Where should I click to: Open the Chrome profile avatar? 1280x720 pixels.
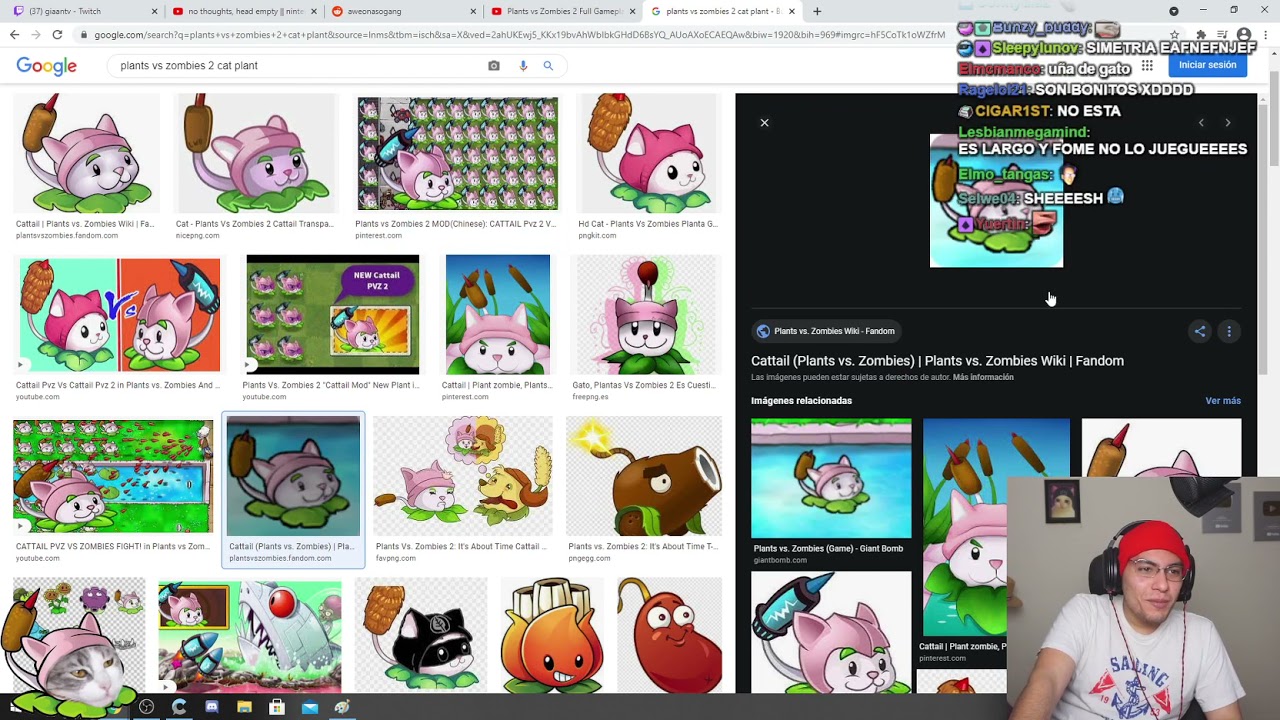click(x=1243, y=34)
